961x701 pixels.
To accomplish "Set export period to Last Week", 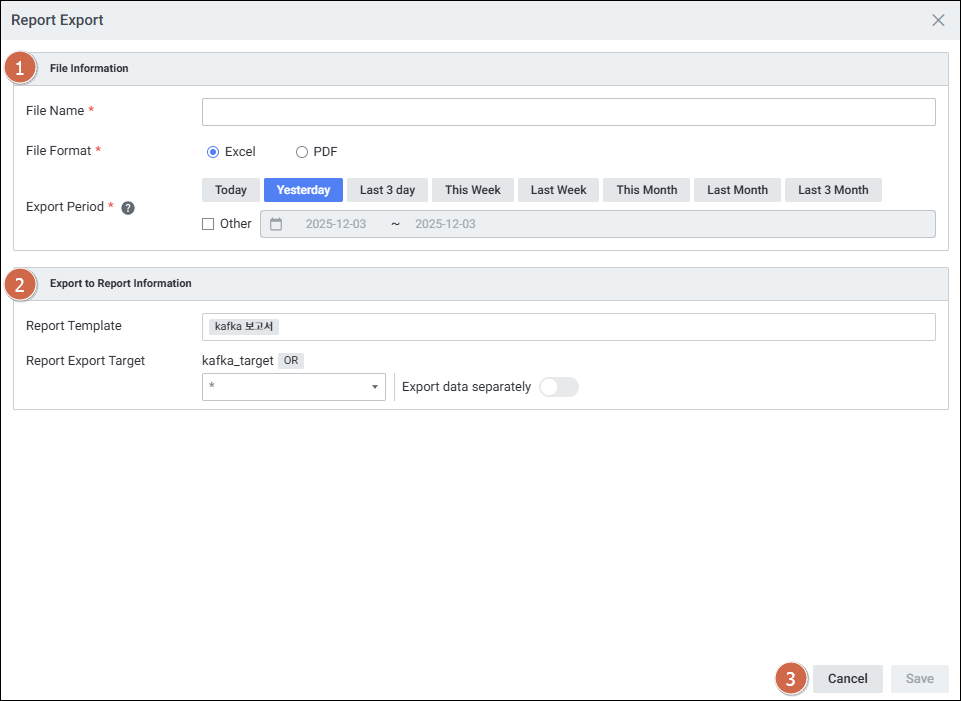I will [x=558, y=190].
